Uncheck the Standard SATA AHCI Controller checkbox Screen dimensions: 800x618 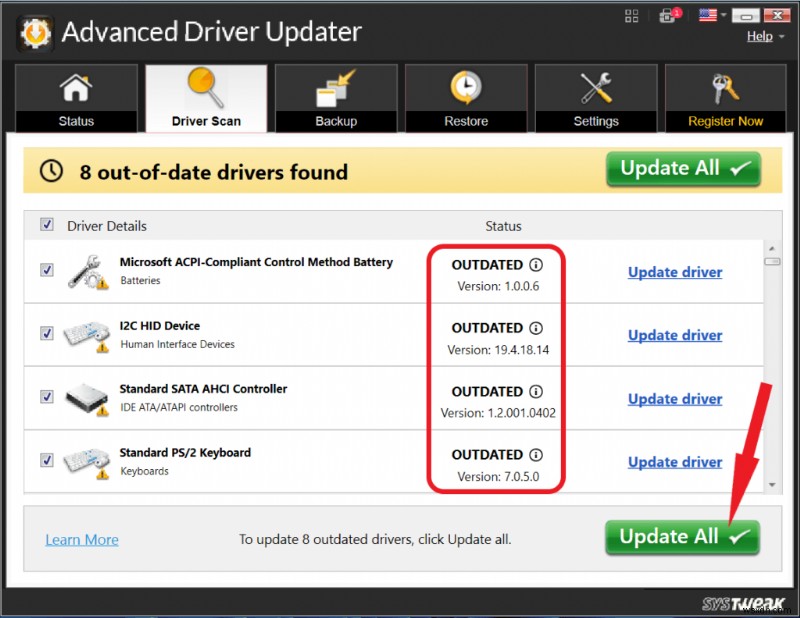(47, 397)
